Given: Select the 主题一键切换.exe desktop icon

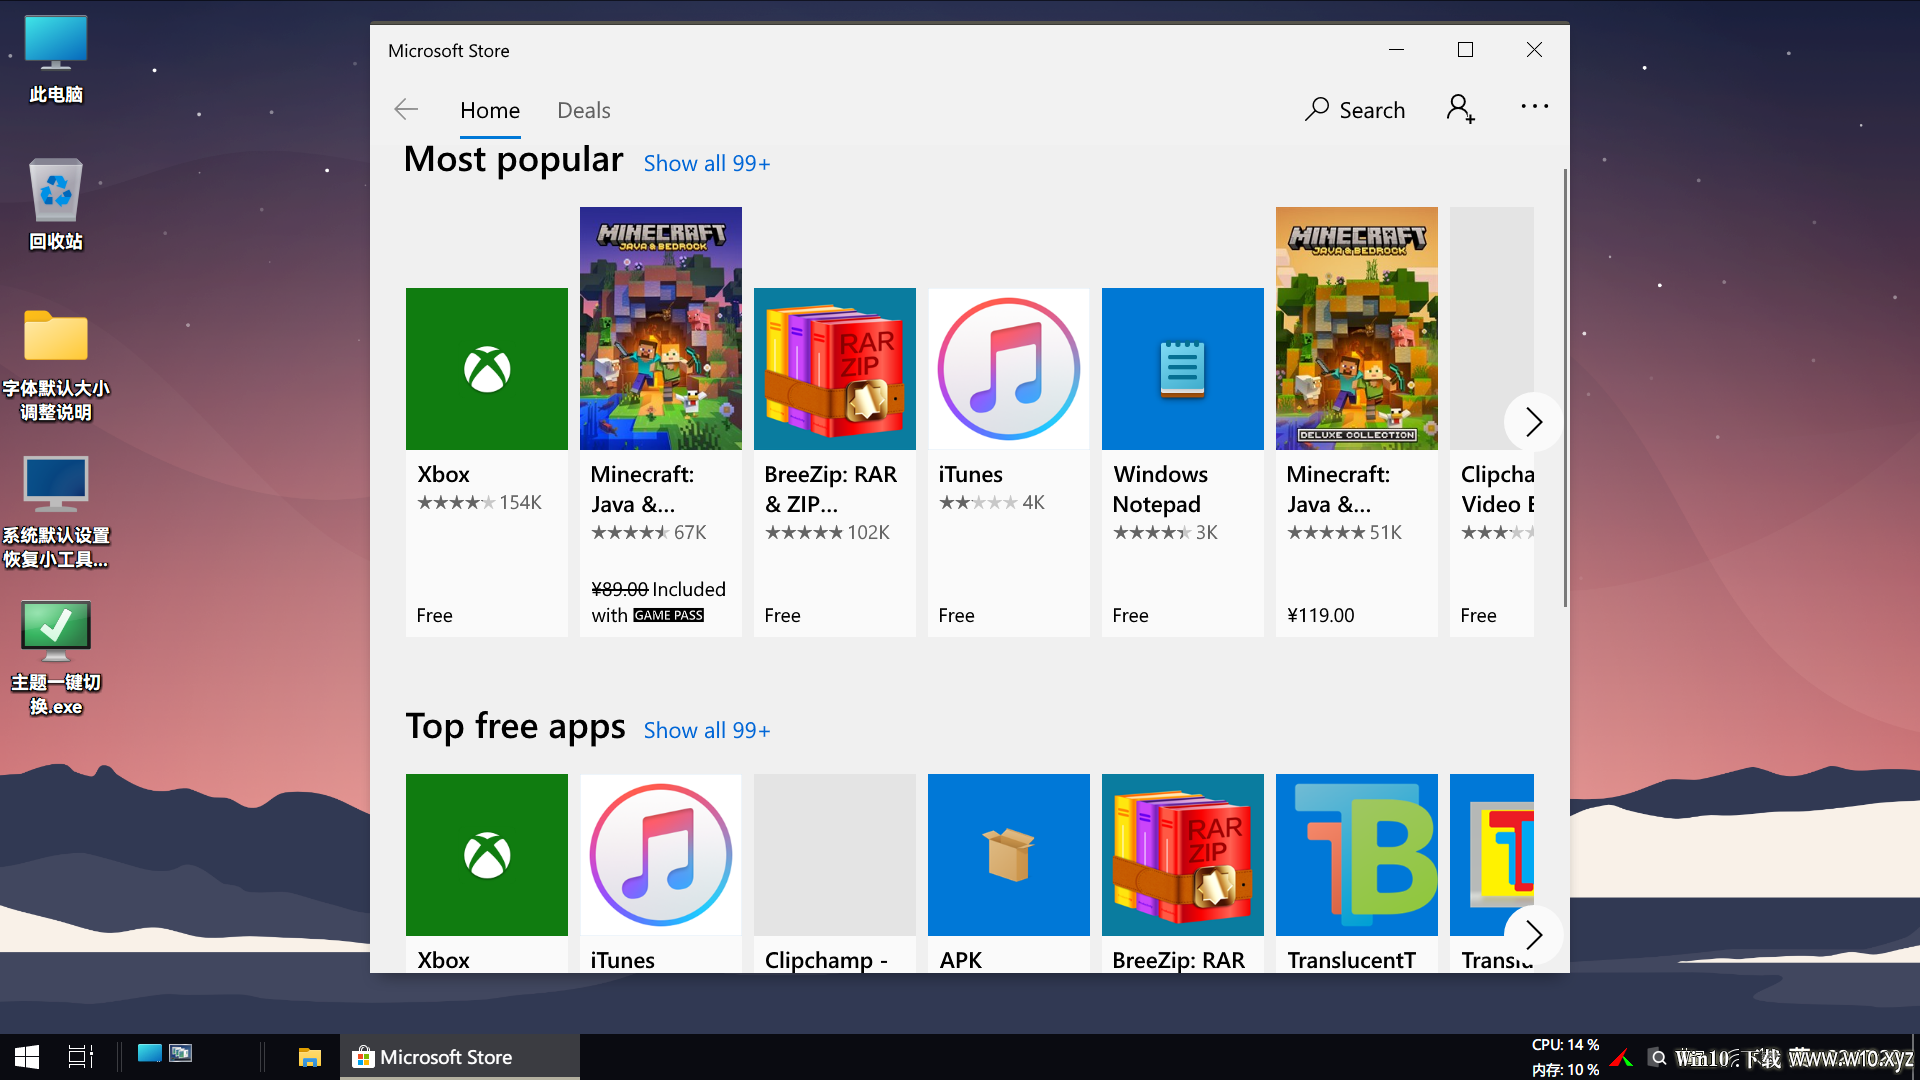Looking at the screenshot, I should coord(56,658).
